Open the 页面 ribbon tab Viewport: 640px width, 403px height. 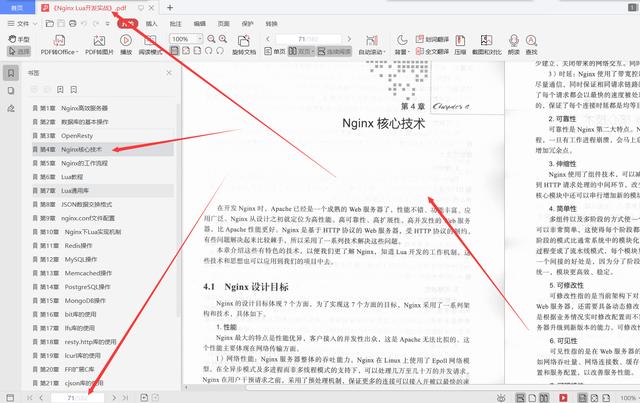[x=224, y=24]
